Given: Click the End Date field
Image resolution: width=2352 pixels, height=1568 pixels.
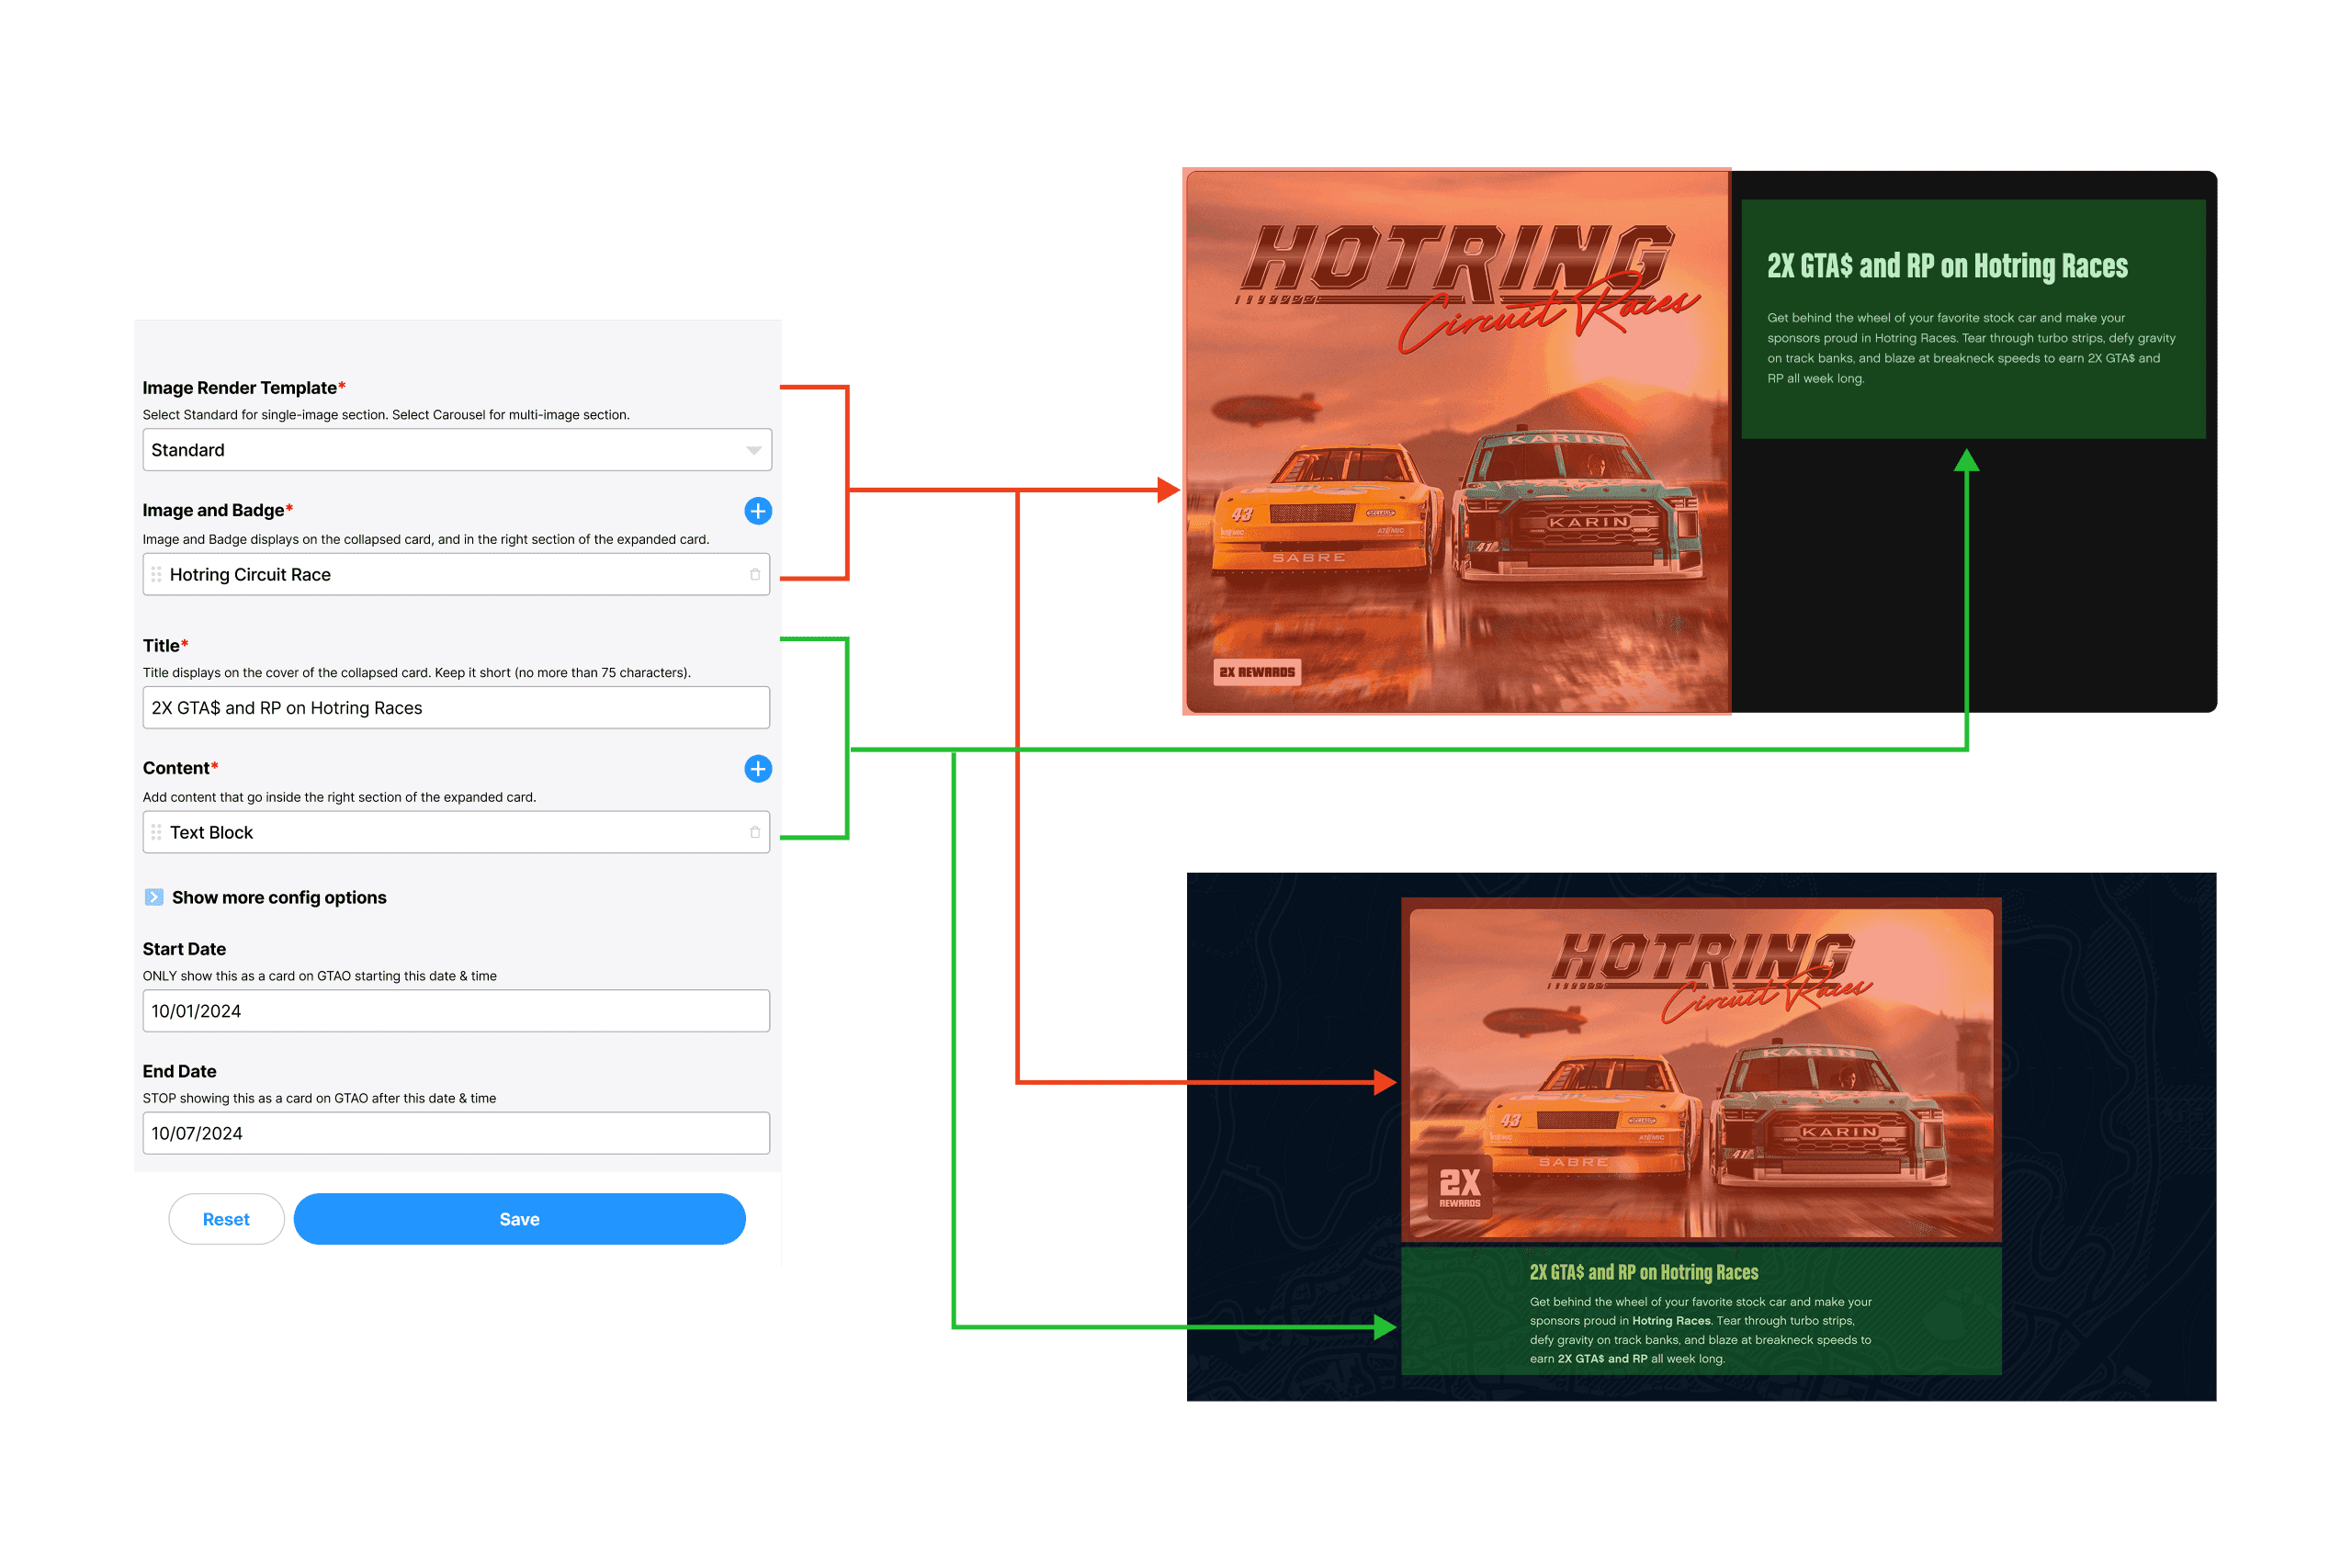Looking at the screenshot, I should (456, 1133).
